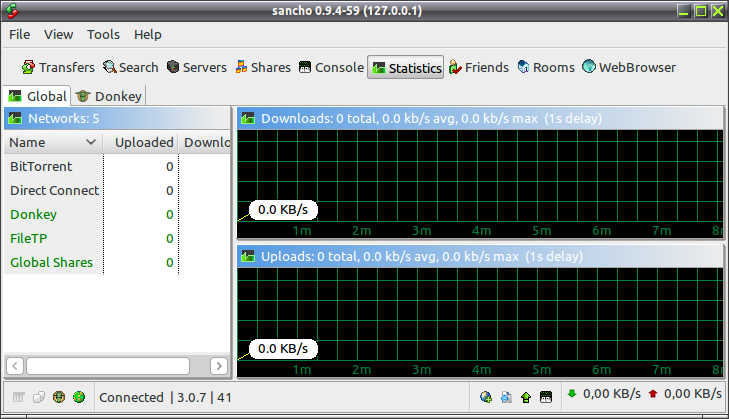Open the Tools menu
This screenshot has height=419, width=729.
pyautogui.click(x=103, y=34)
